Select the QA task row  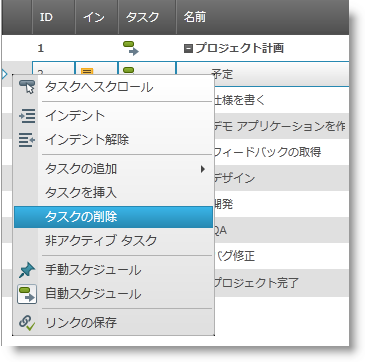pos(281,230)
